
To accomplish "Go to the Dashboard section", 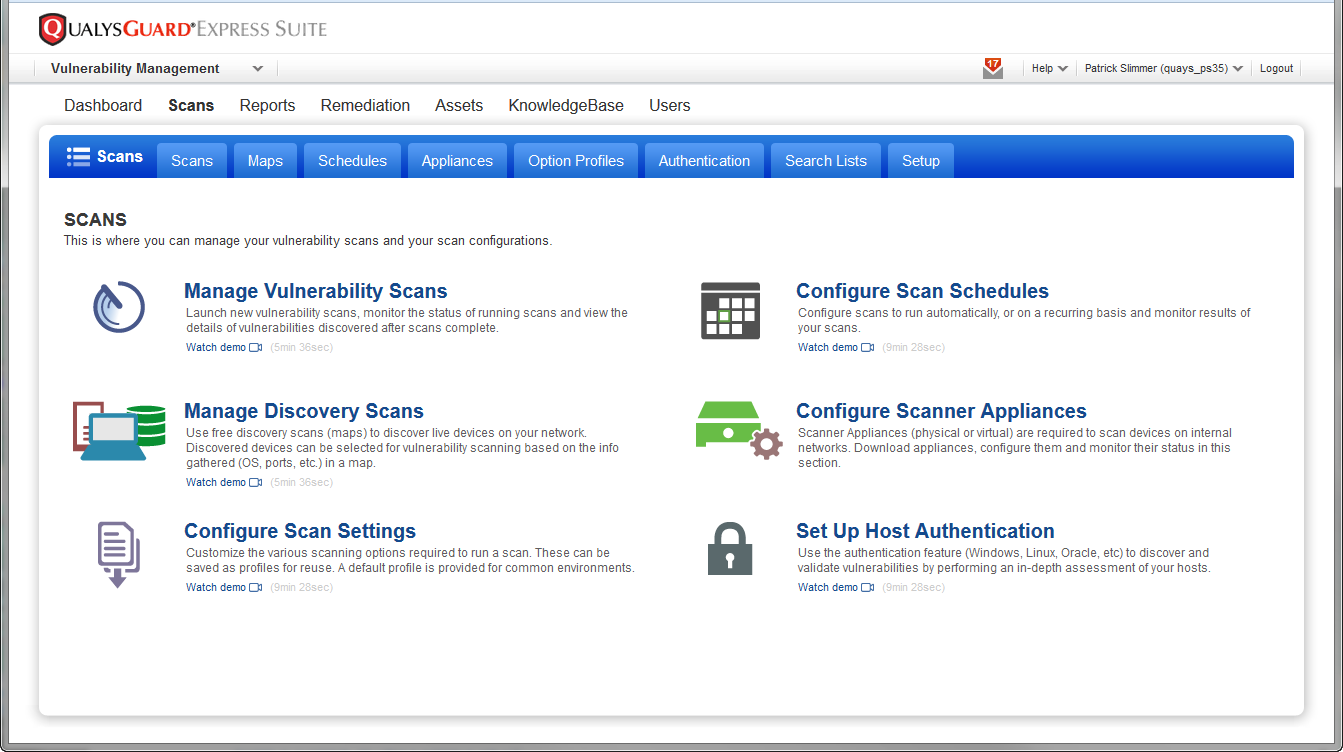I will 103,106.
